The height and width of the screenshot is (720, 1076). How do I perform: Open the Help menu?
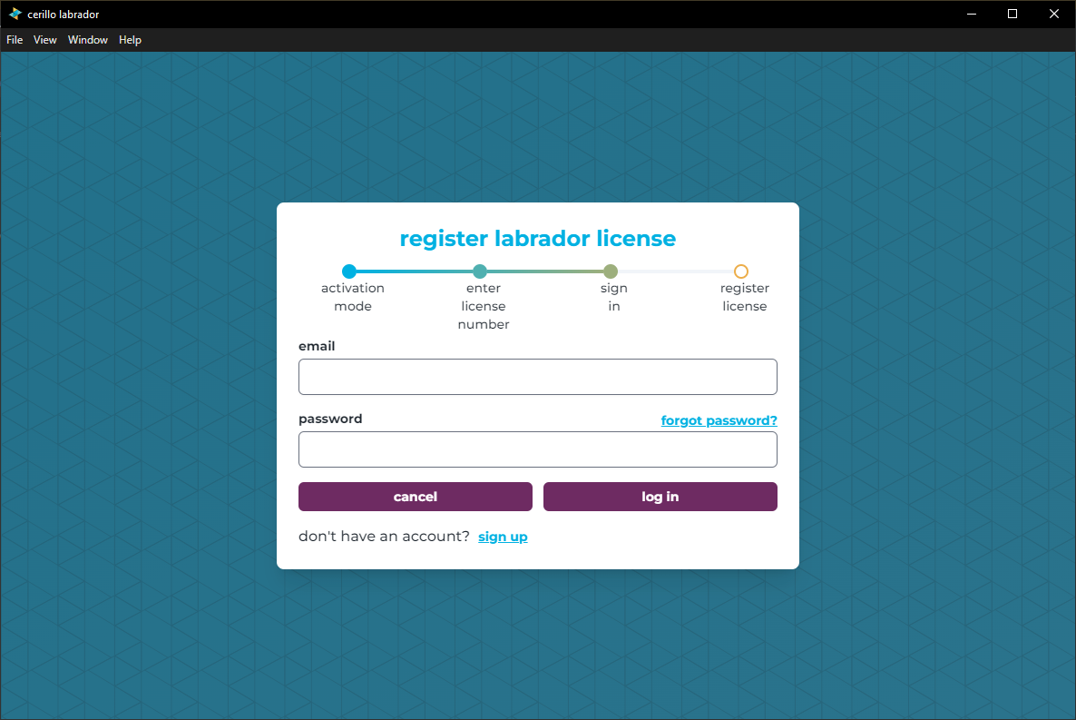click(x=130, y=40)
